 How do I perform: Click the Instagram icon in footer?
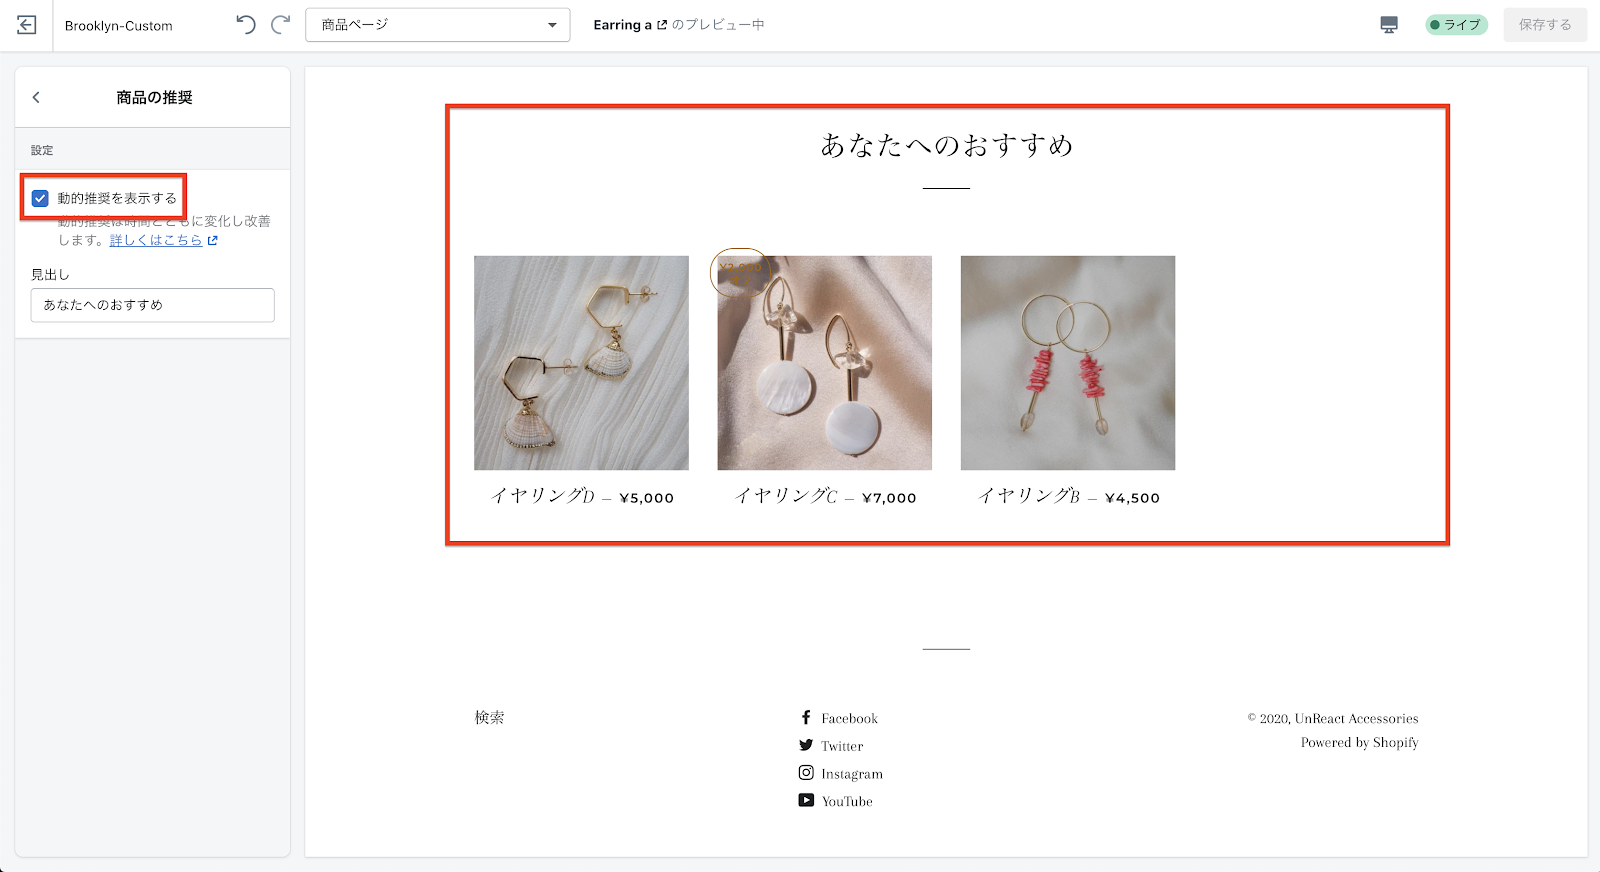click(806, 773)
